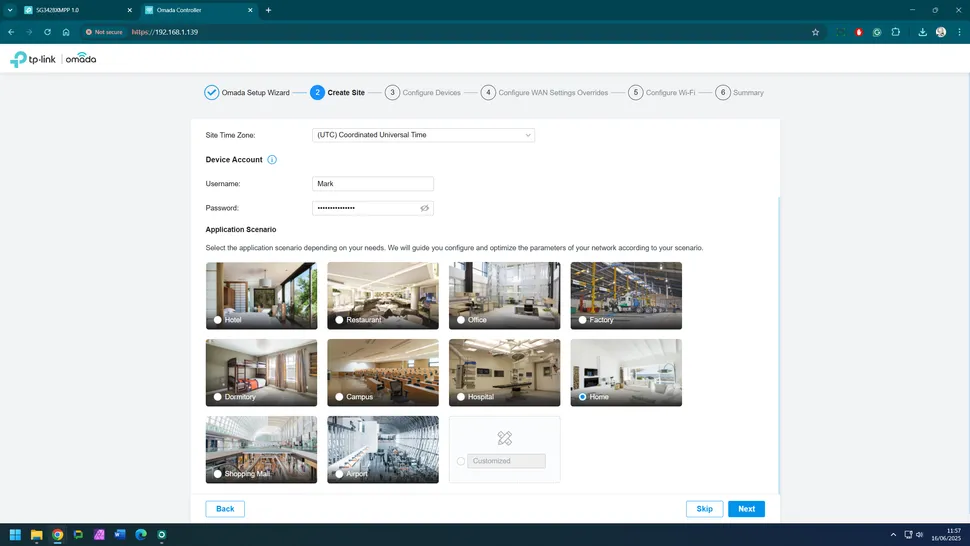The width and height of the screenshot is (970, 546).
Task: Bookmark this page with the star icon
Action: (815, 32)
